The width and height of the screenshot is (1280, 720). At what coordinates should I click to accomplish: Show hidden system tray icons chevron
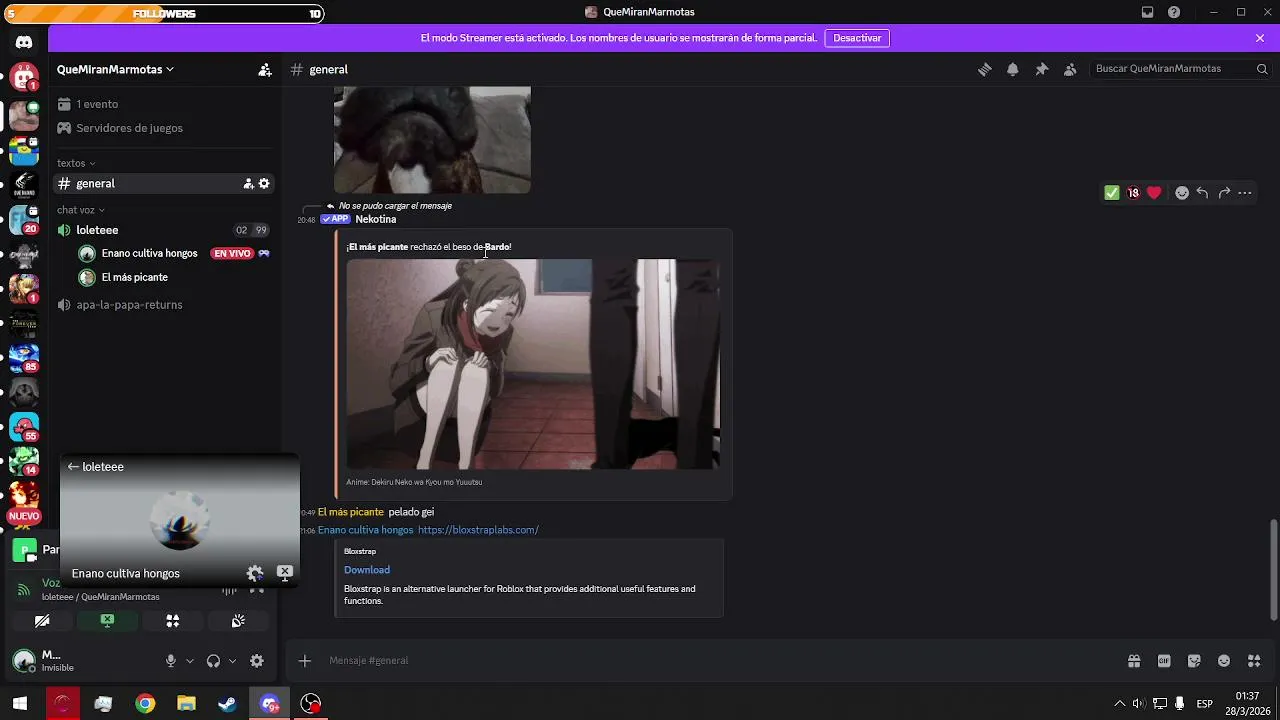tap(1119, 704)
